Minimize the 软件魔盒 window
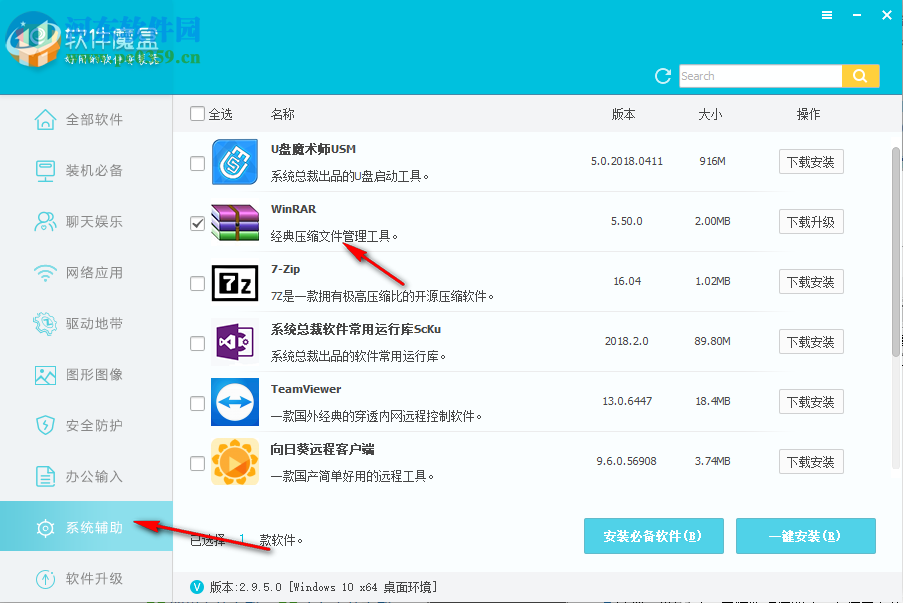The width and height of the screenshot is (903, 603). coord(857,16)
